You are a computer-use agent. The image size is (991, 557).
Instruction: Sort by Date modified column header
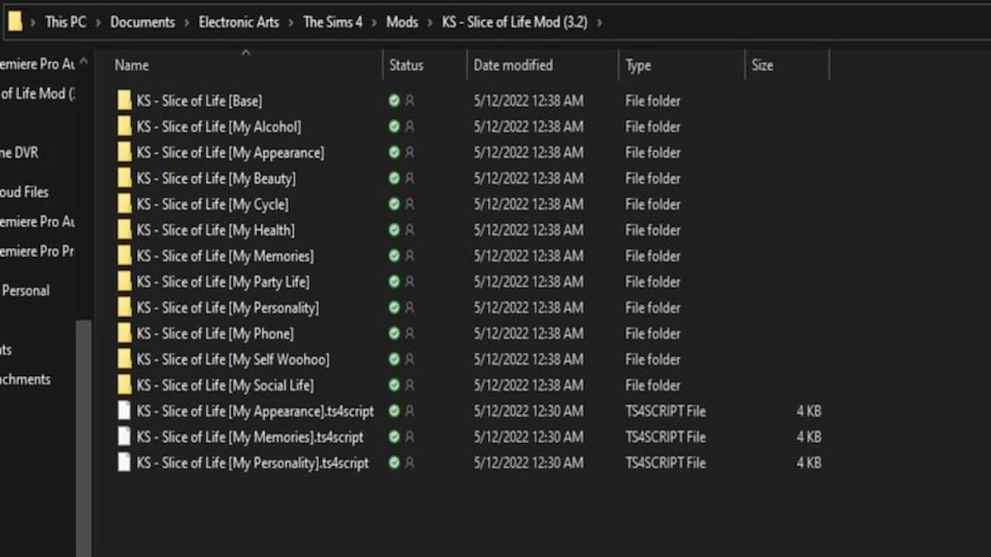click(512, 66)
